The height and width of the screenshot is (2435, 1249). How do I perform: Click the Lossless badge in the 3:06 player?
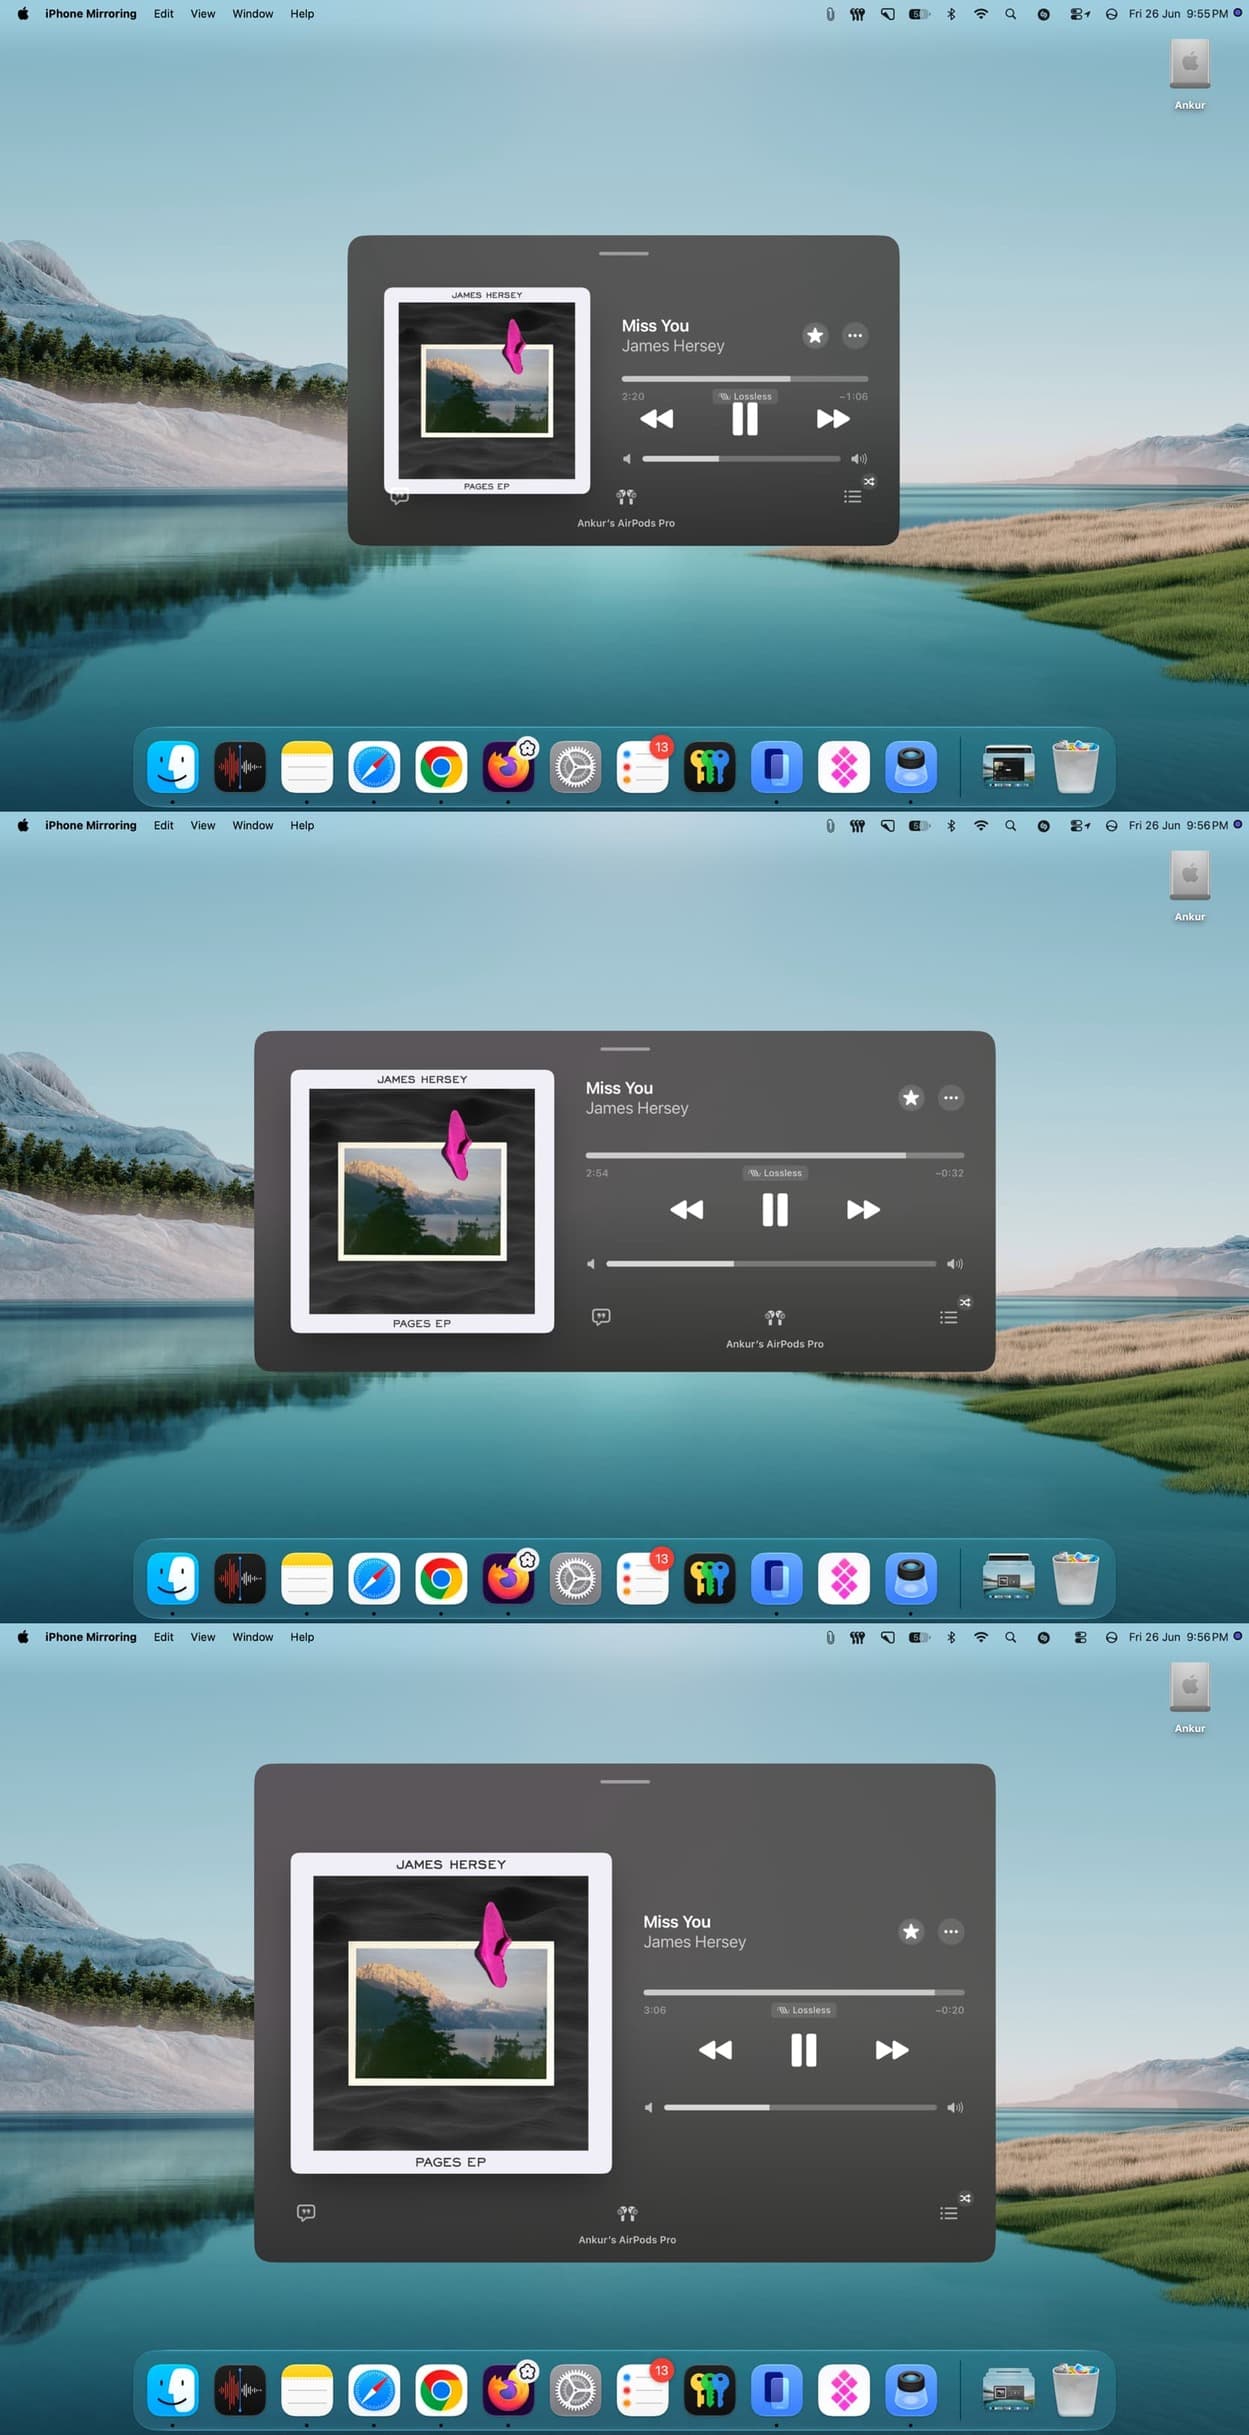coord(804,2010)
